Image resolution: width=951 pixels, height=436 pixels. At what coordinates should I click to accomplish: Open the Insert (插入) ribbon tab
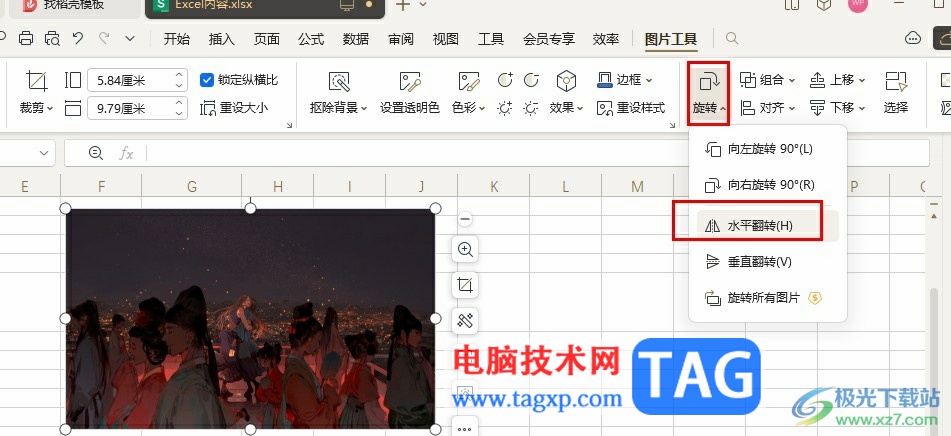[x=221, y=39]
